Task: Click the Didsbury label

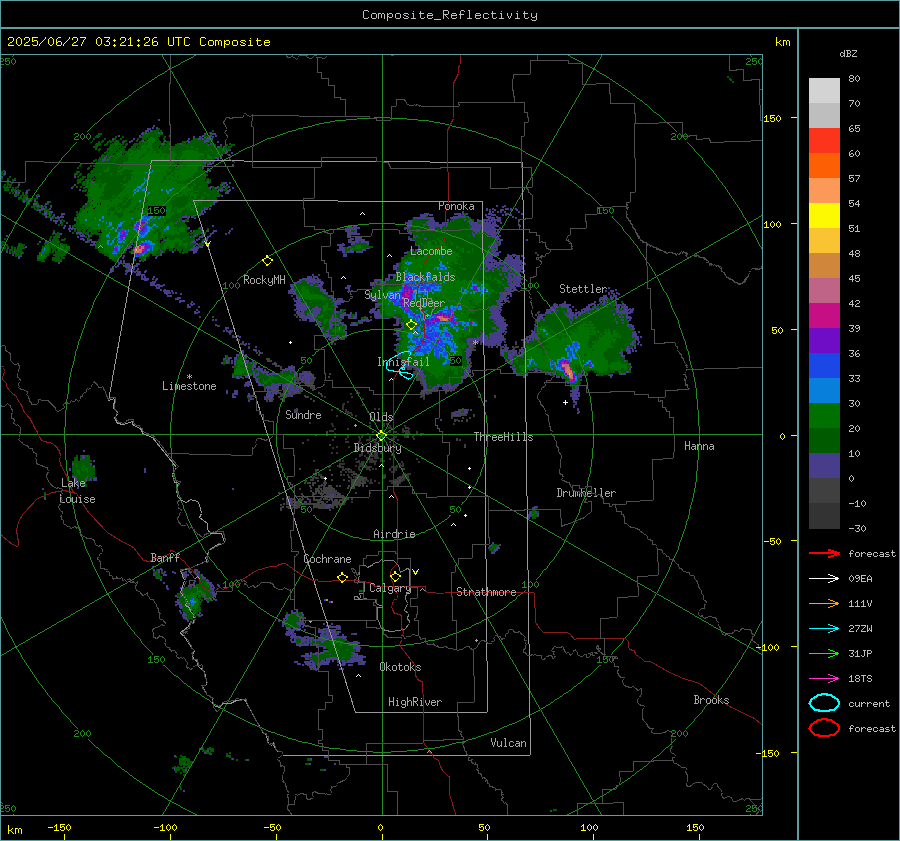Action: click(x=377, y=448)
